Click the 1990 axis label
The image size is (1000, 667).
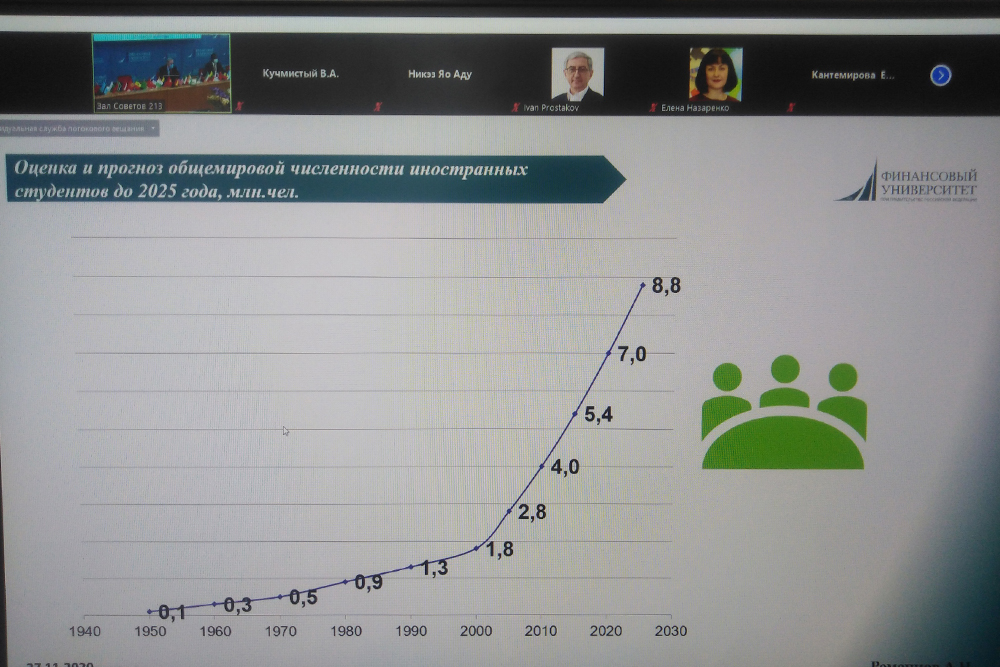coord(411,631)
